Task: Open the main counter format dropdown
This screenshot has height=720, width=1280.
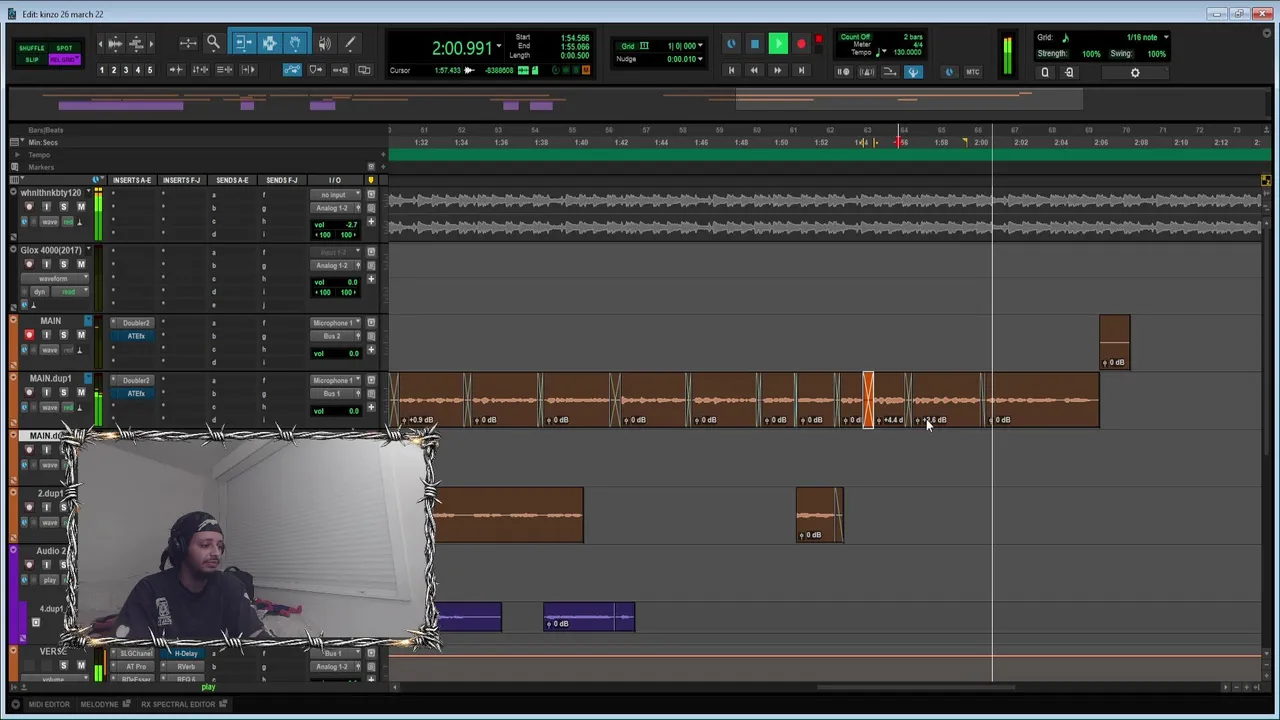Action: pyautogui.click(x=499, y=46)
